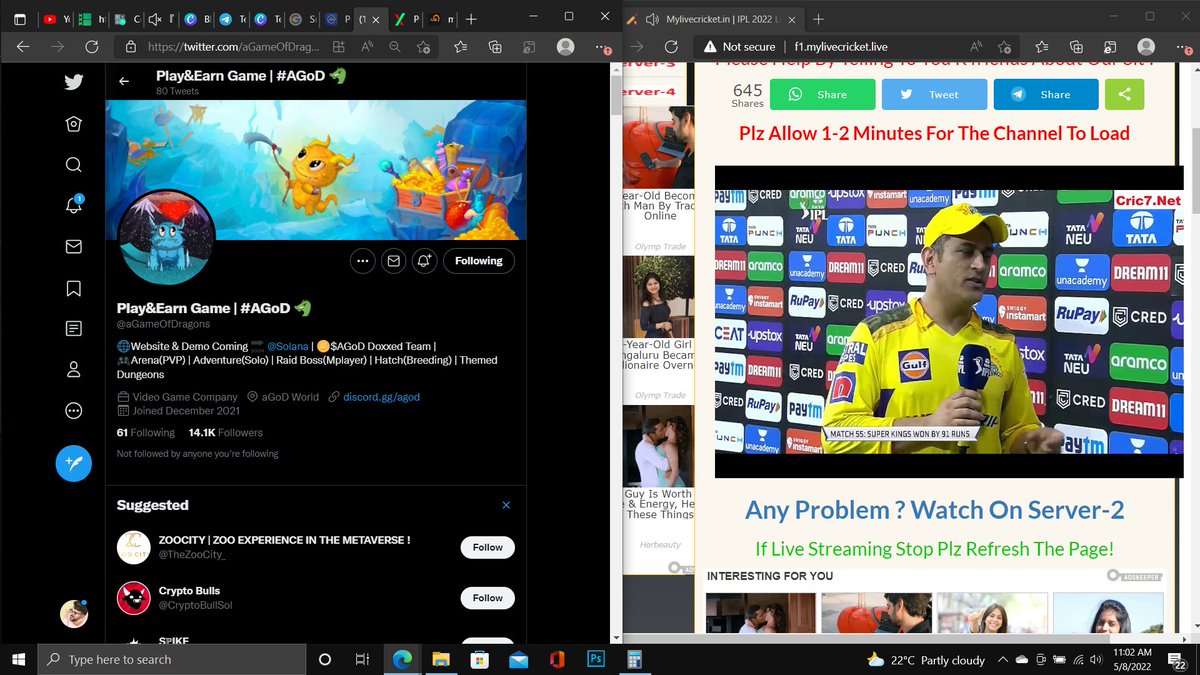The height and width of the screenshot is (675, 1200).
Task: Open Twitter Messages envelope in sidebar
Action: point(73,246)
